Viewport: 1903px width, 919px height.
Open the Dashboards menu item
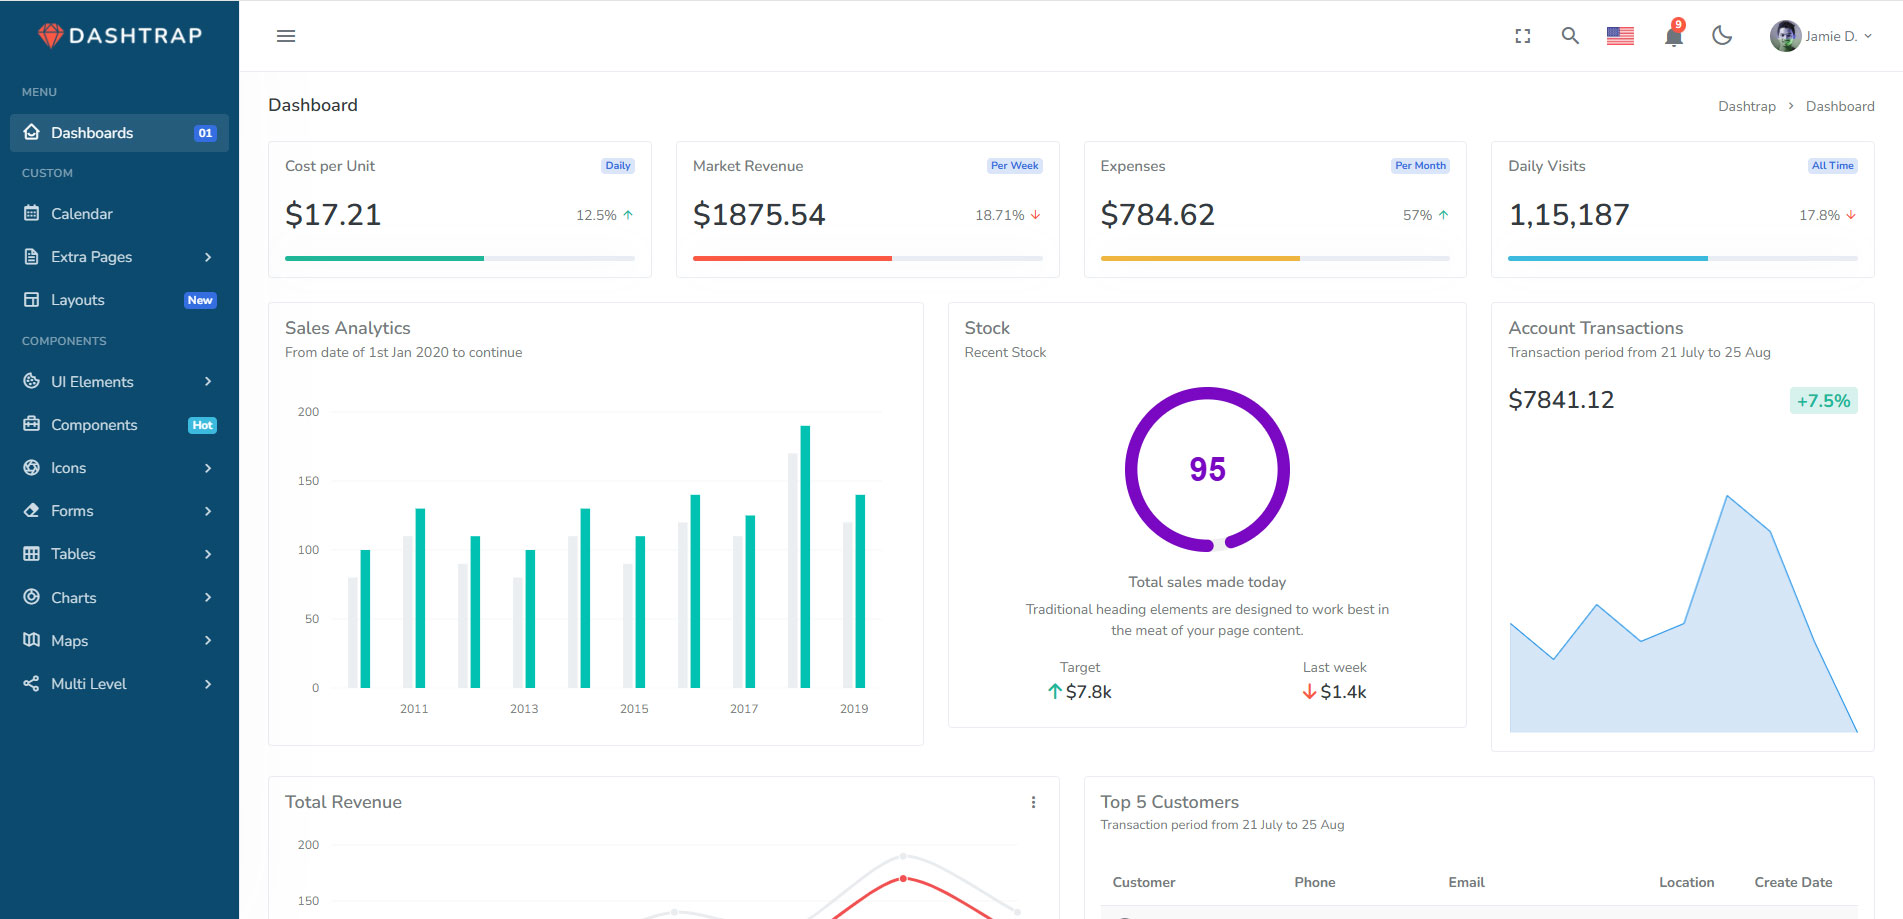(x=119, y=133)
